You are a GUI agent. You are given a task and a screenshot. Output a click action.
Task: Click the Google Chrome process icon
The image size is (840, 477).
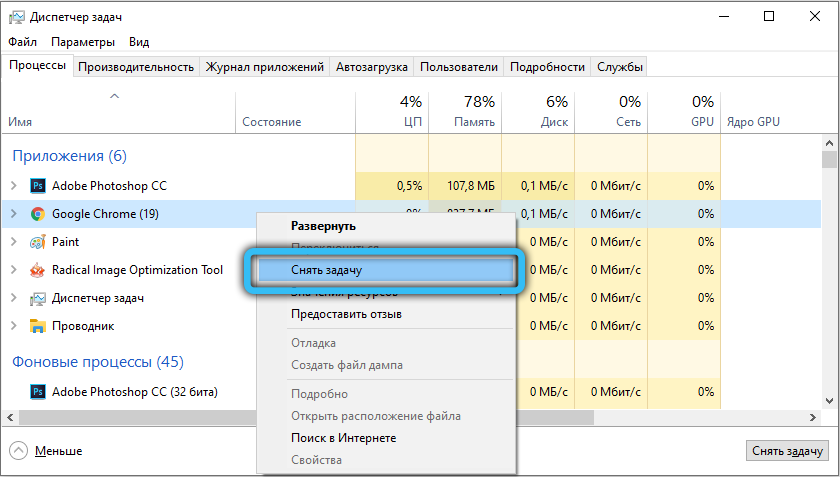38,214
